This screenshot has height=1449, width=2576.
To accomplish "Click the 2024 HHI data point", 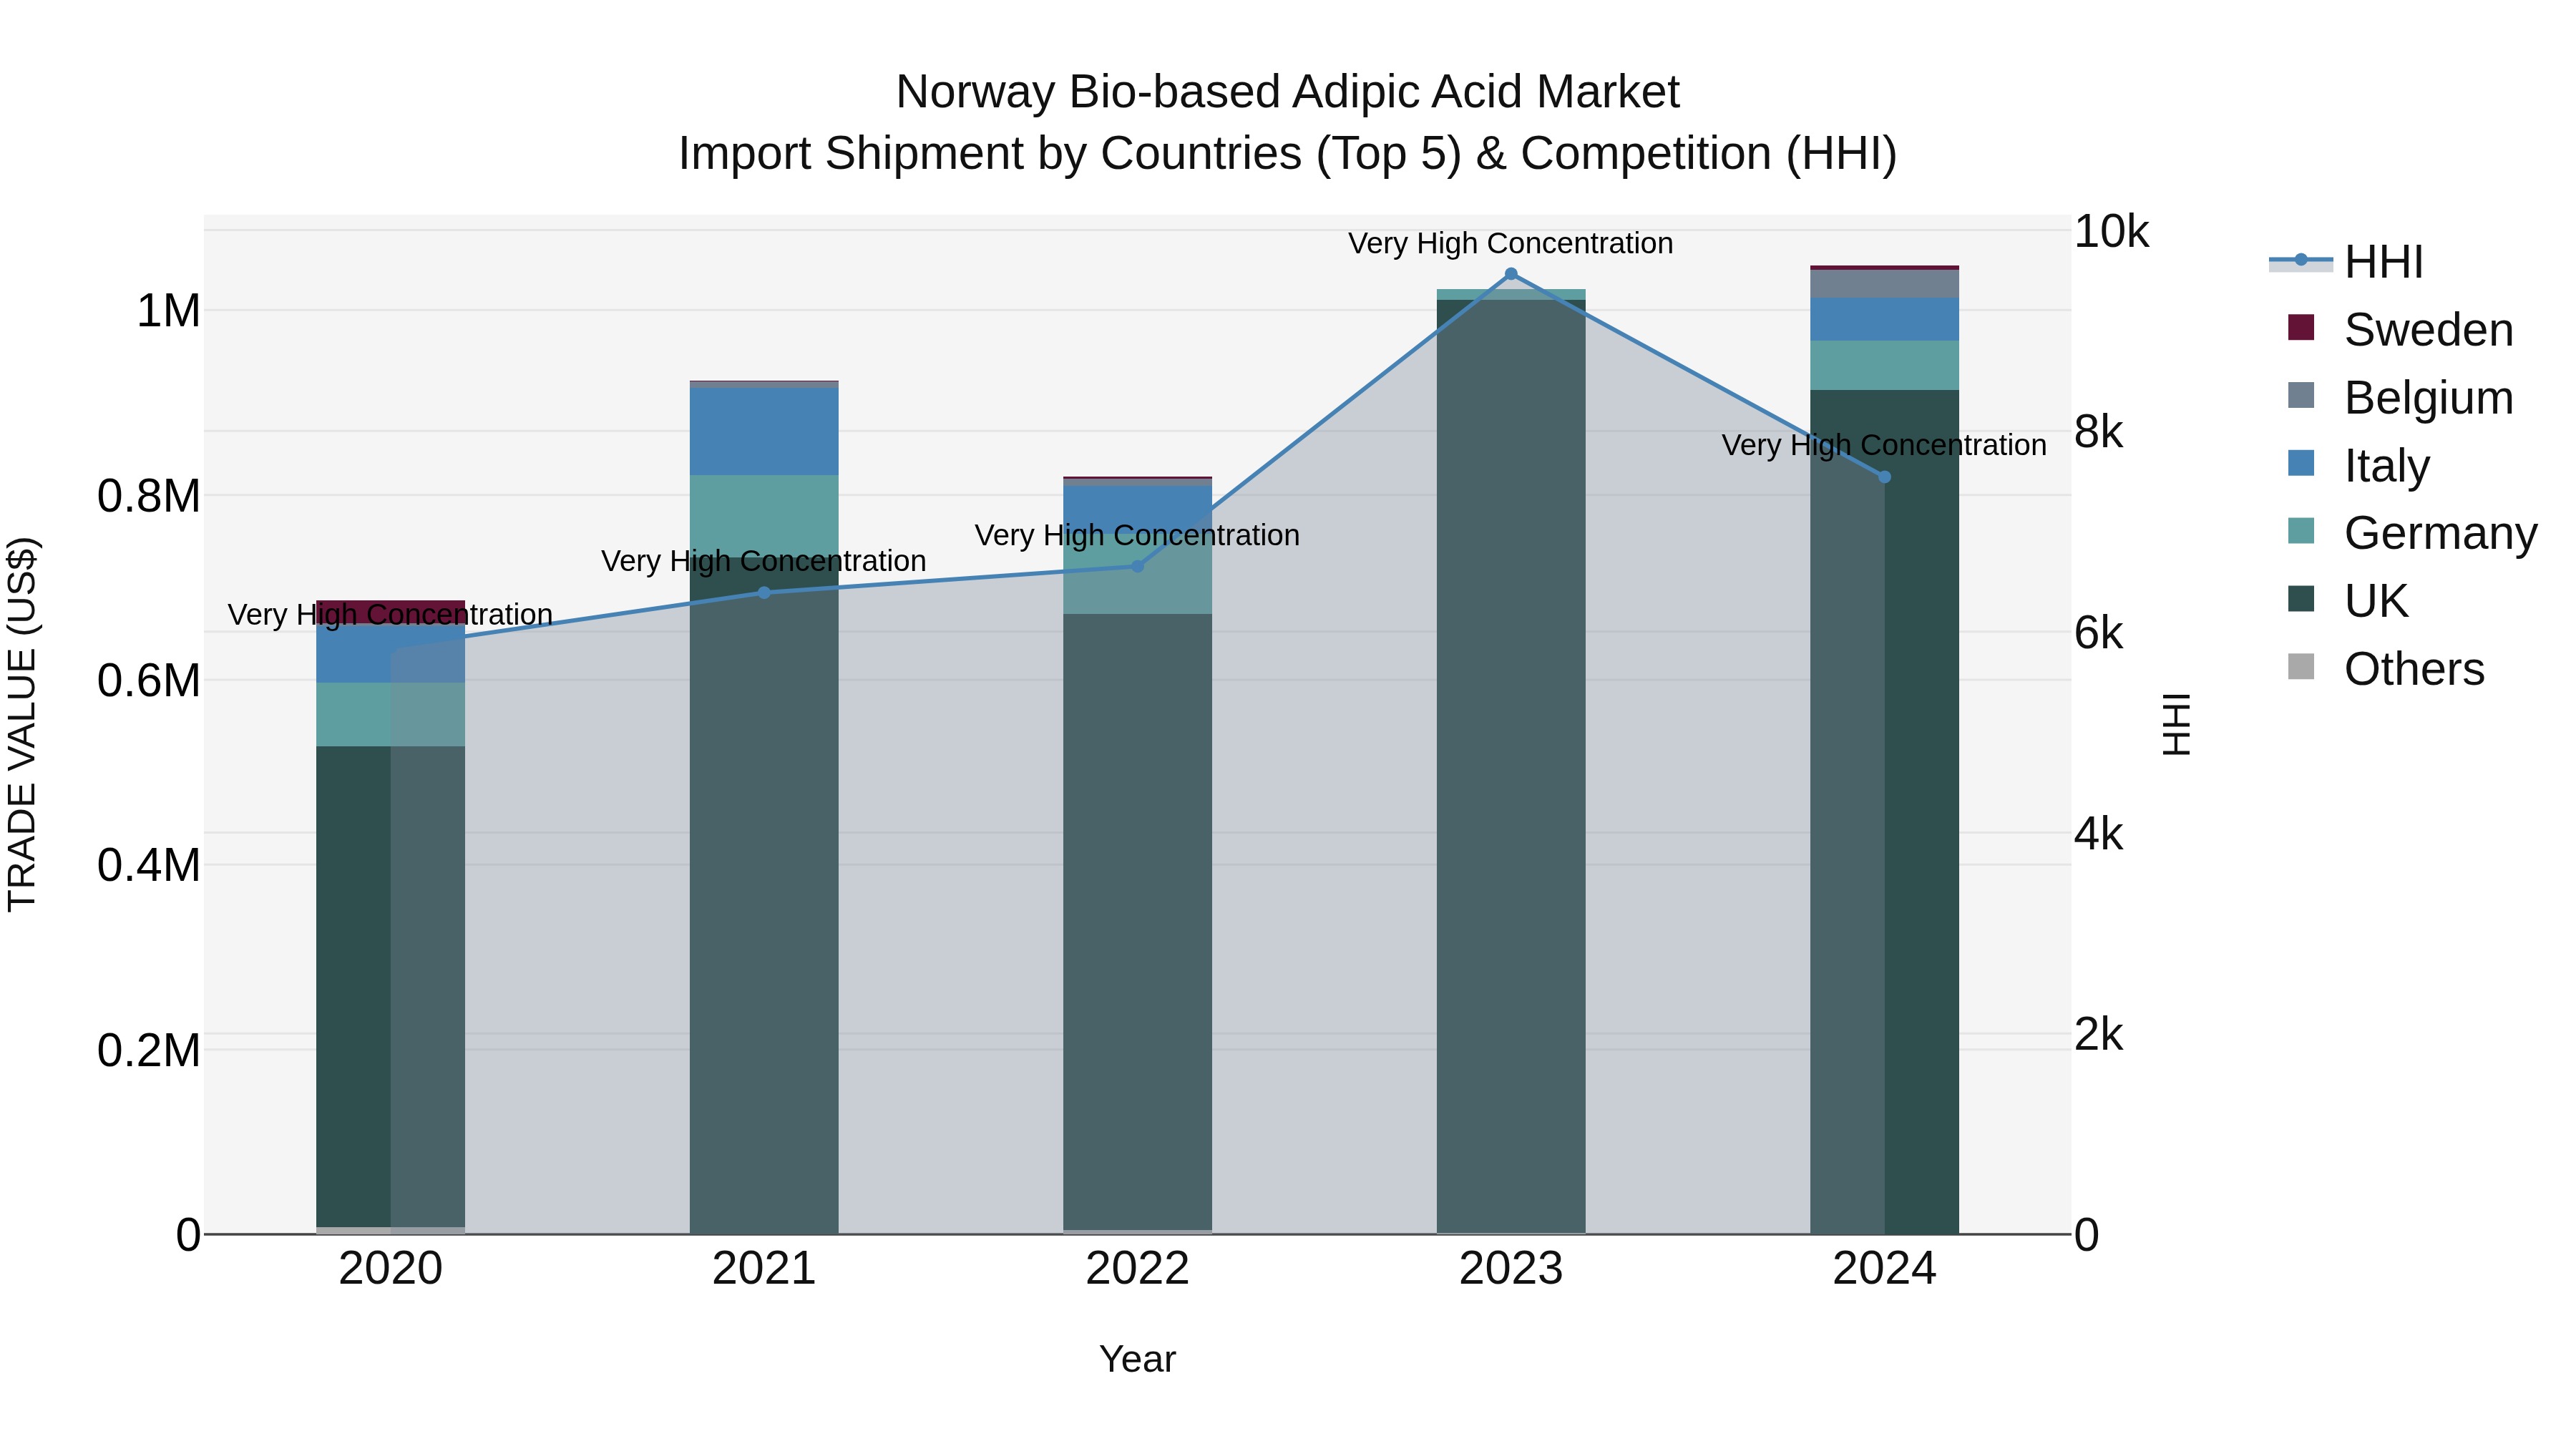I will point(1884,477).
